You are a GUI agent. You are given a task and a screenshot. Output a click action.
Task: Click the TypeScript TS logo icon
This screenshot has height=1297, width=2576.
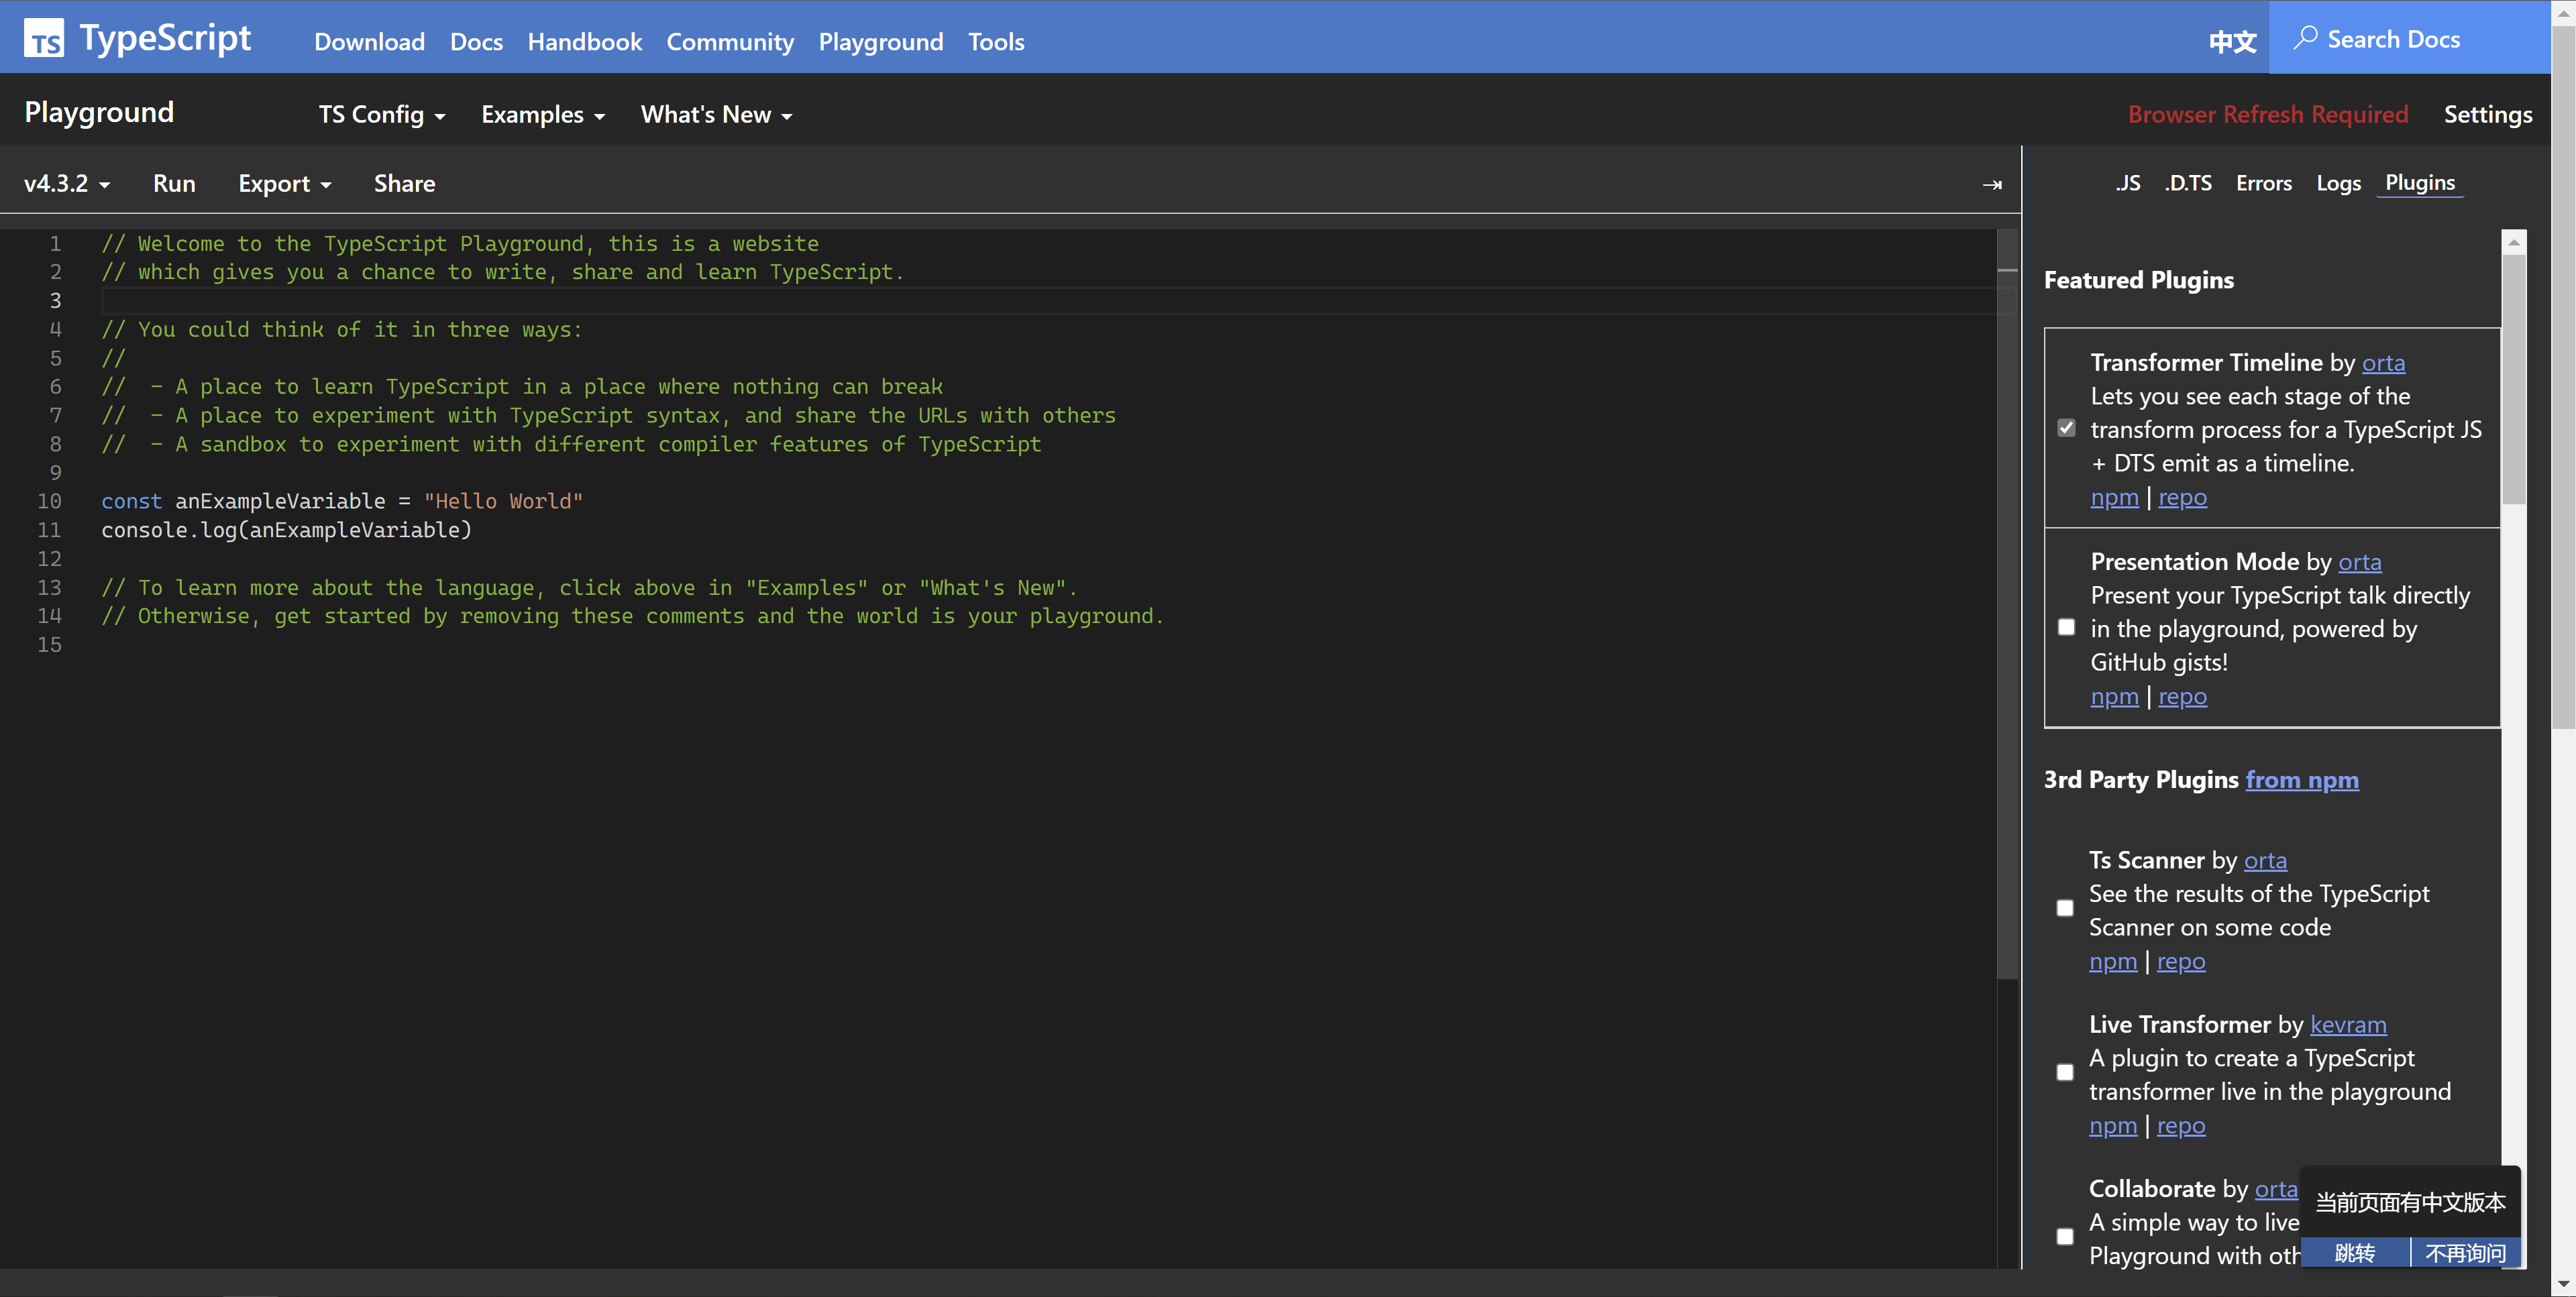pyautogui.click(x=44, y=39)
